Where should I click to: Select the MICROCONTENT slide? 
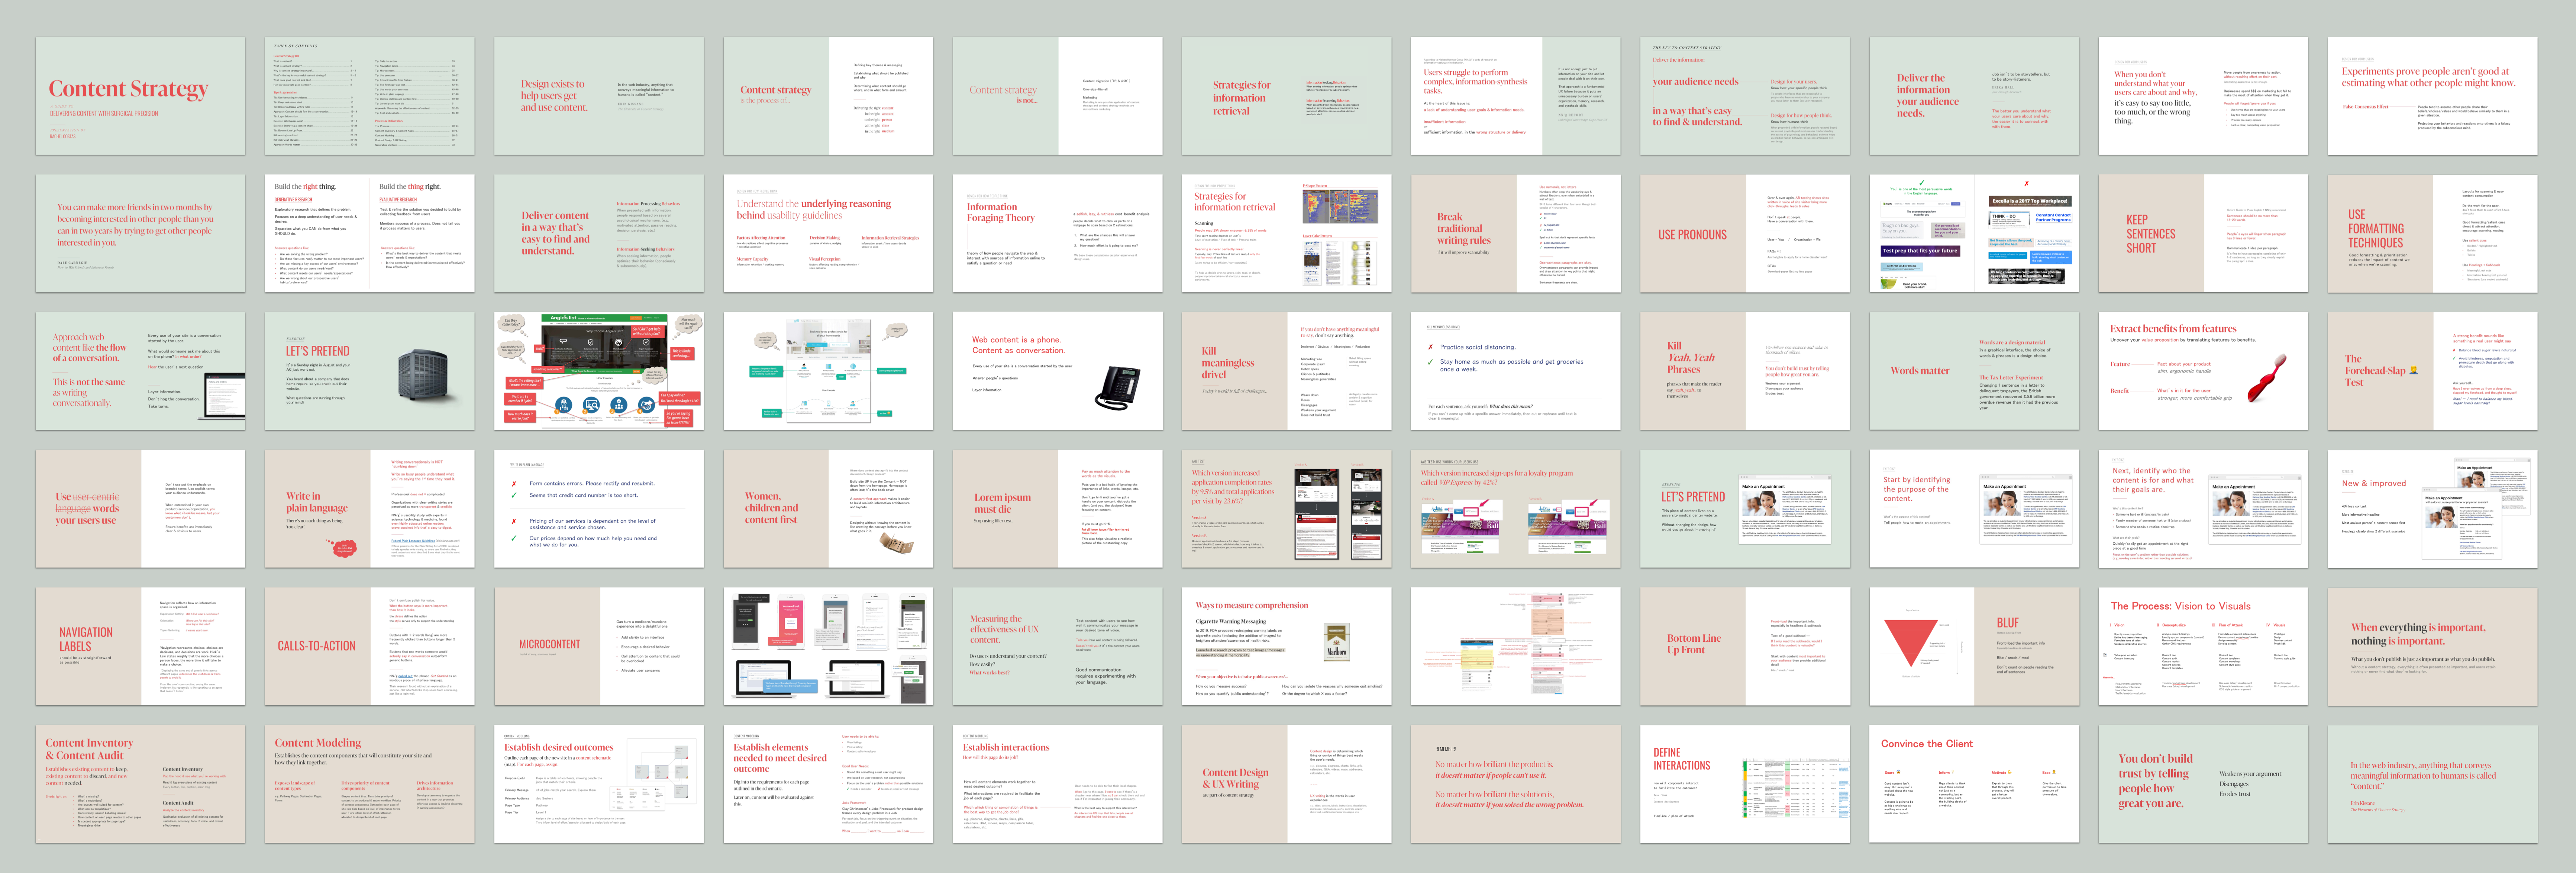598,646
